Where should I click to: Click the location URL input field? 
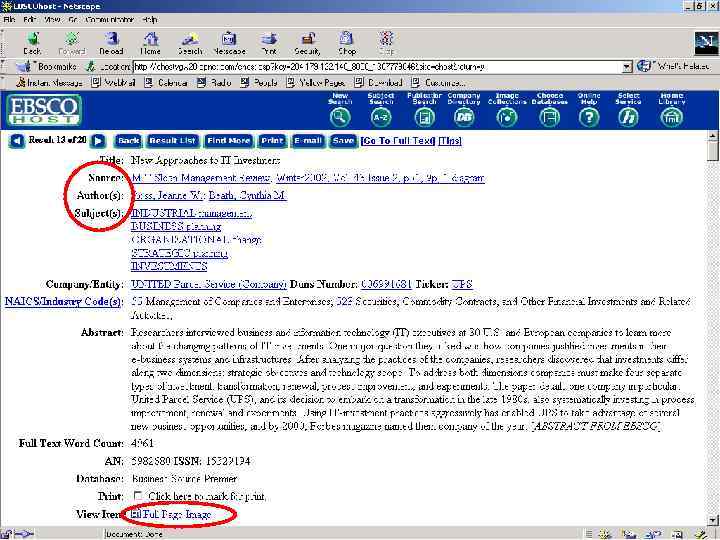(377, 67)
